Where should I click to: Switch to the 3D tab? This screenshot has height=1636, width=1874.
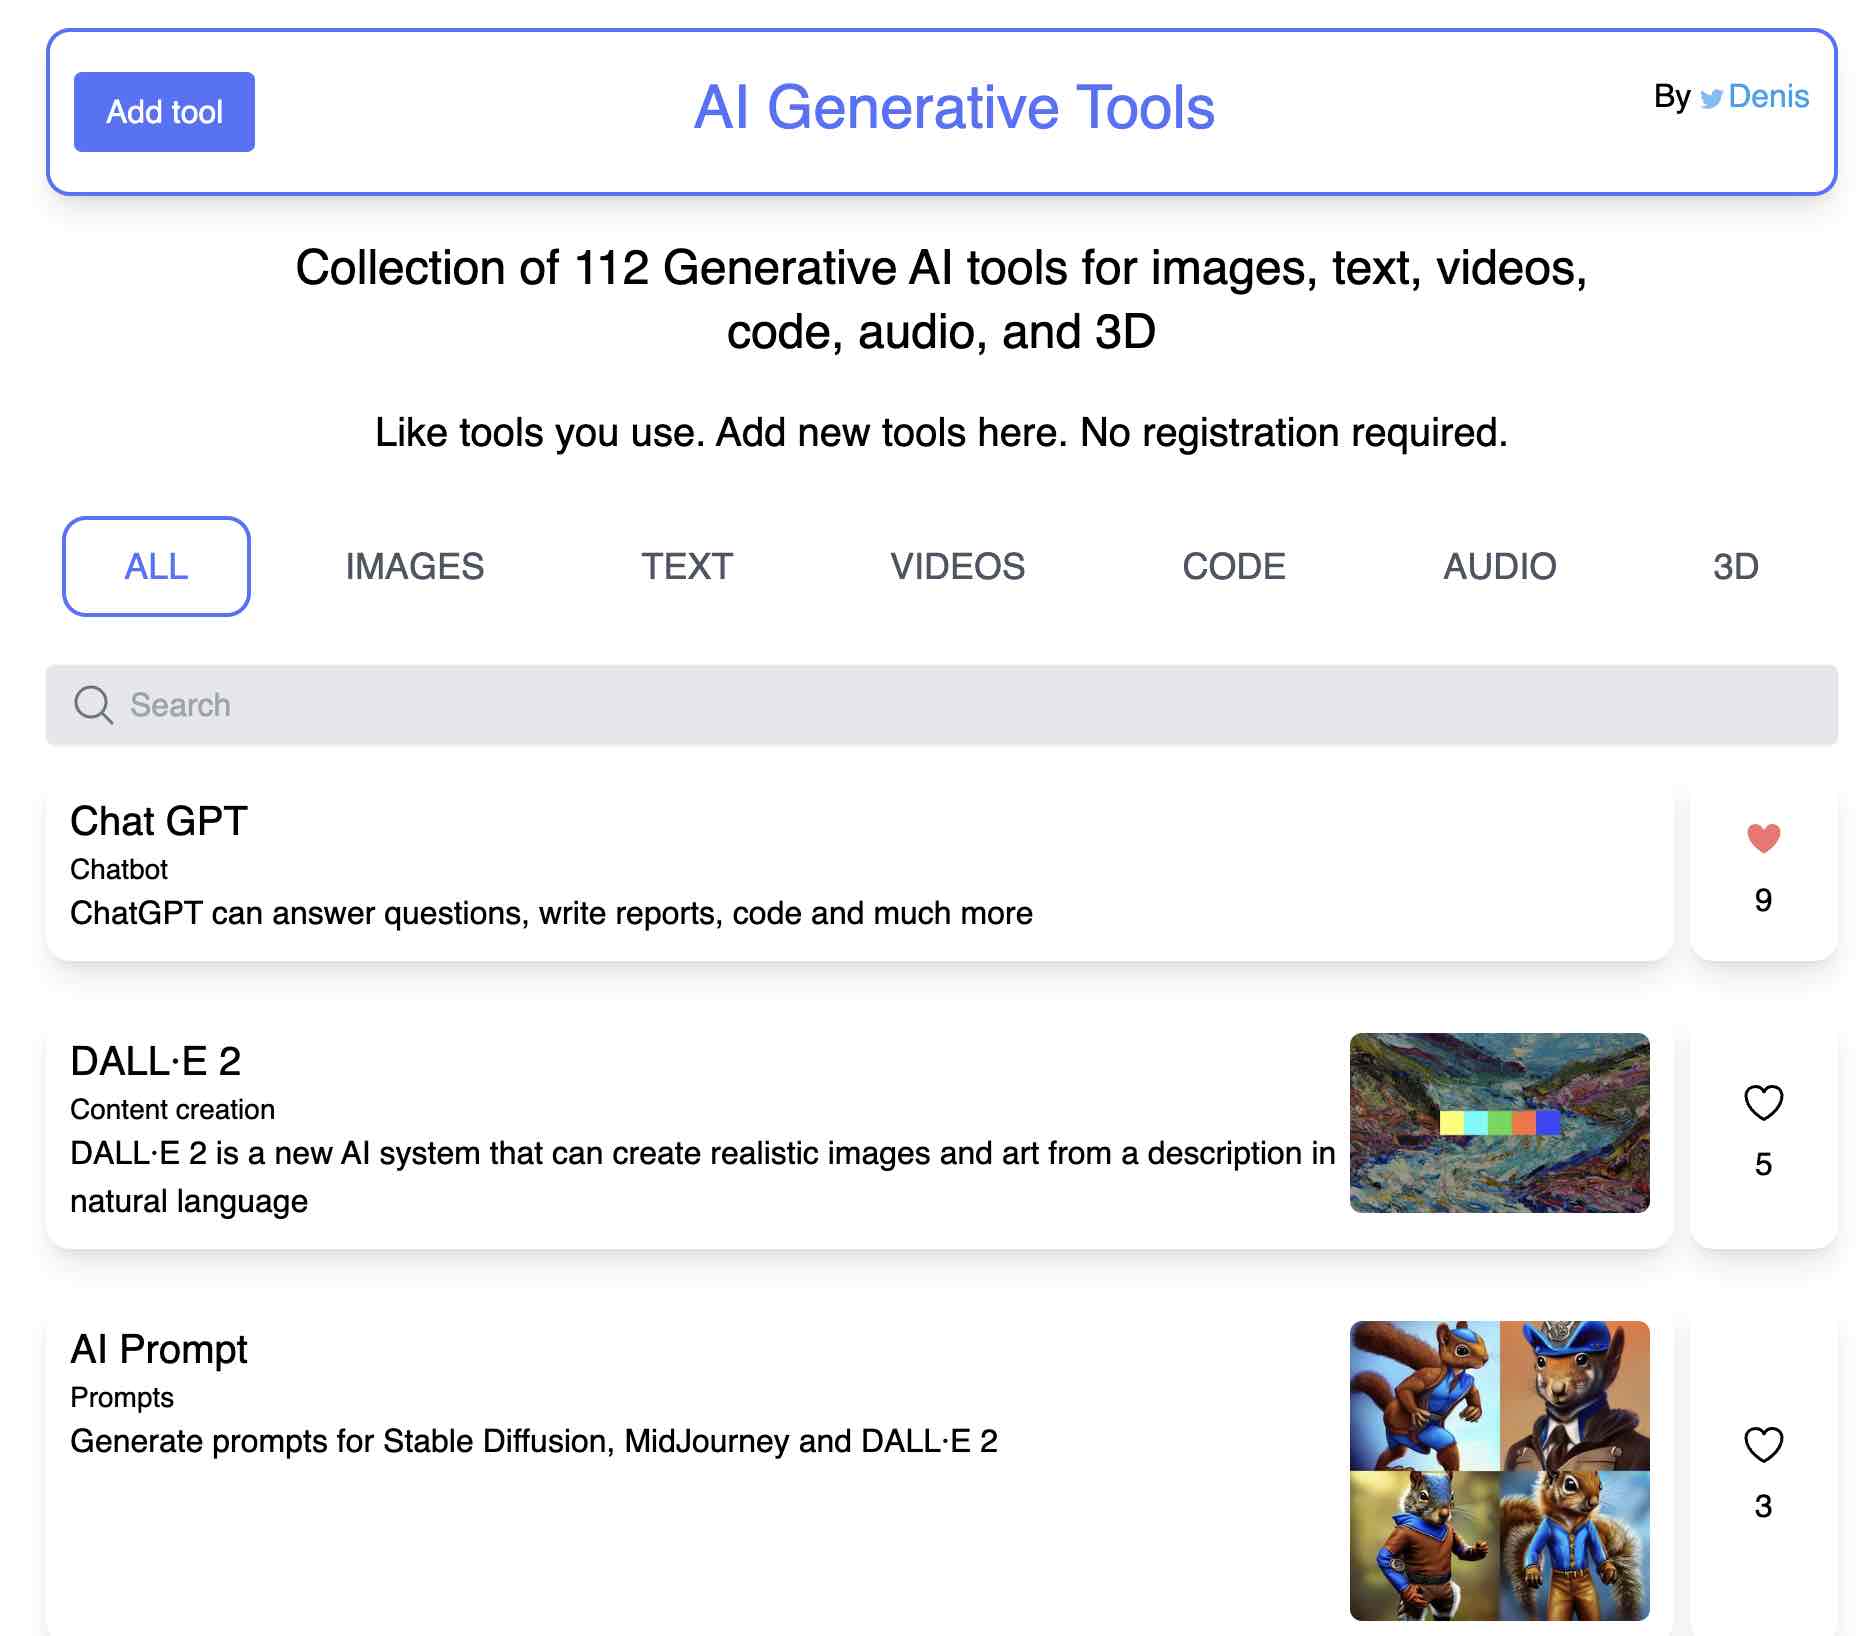1735,566
